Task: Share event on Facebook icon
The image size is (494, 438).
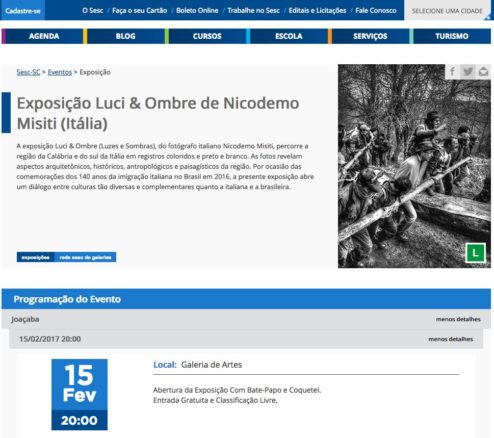Action: [x=452, y=72]
